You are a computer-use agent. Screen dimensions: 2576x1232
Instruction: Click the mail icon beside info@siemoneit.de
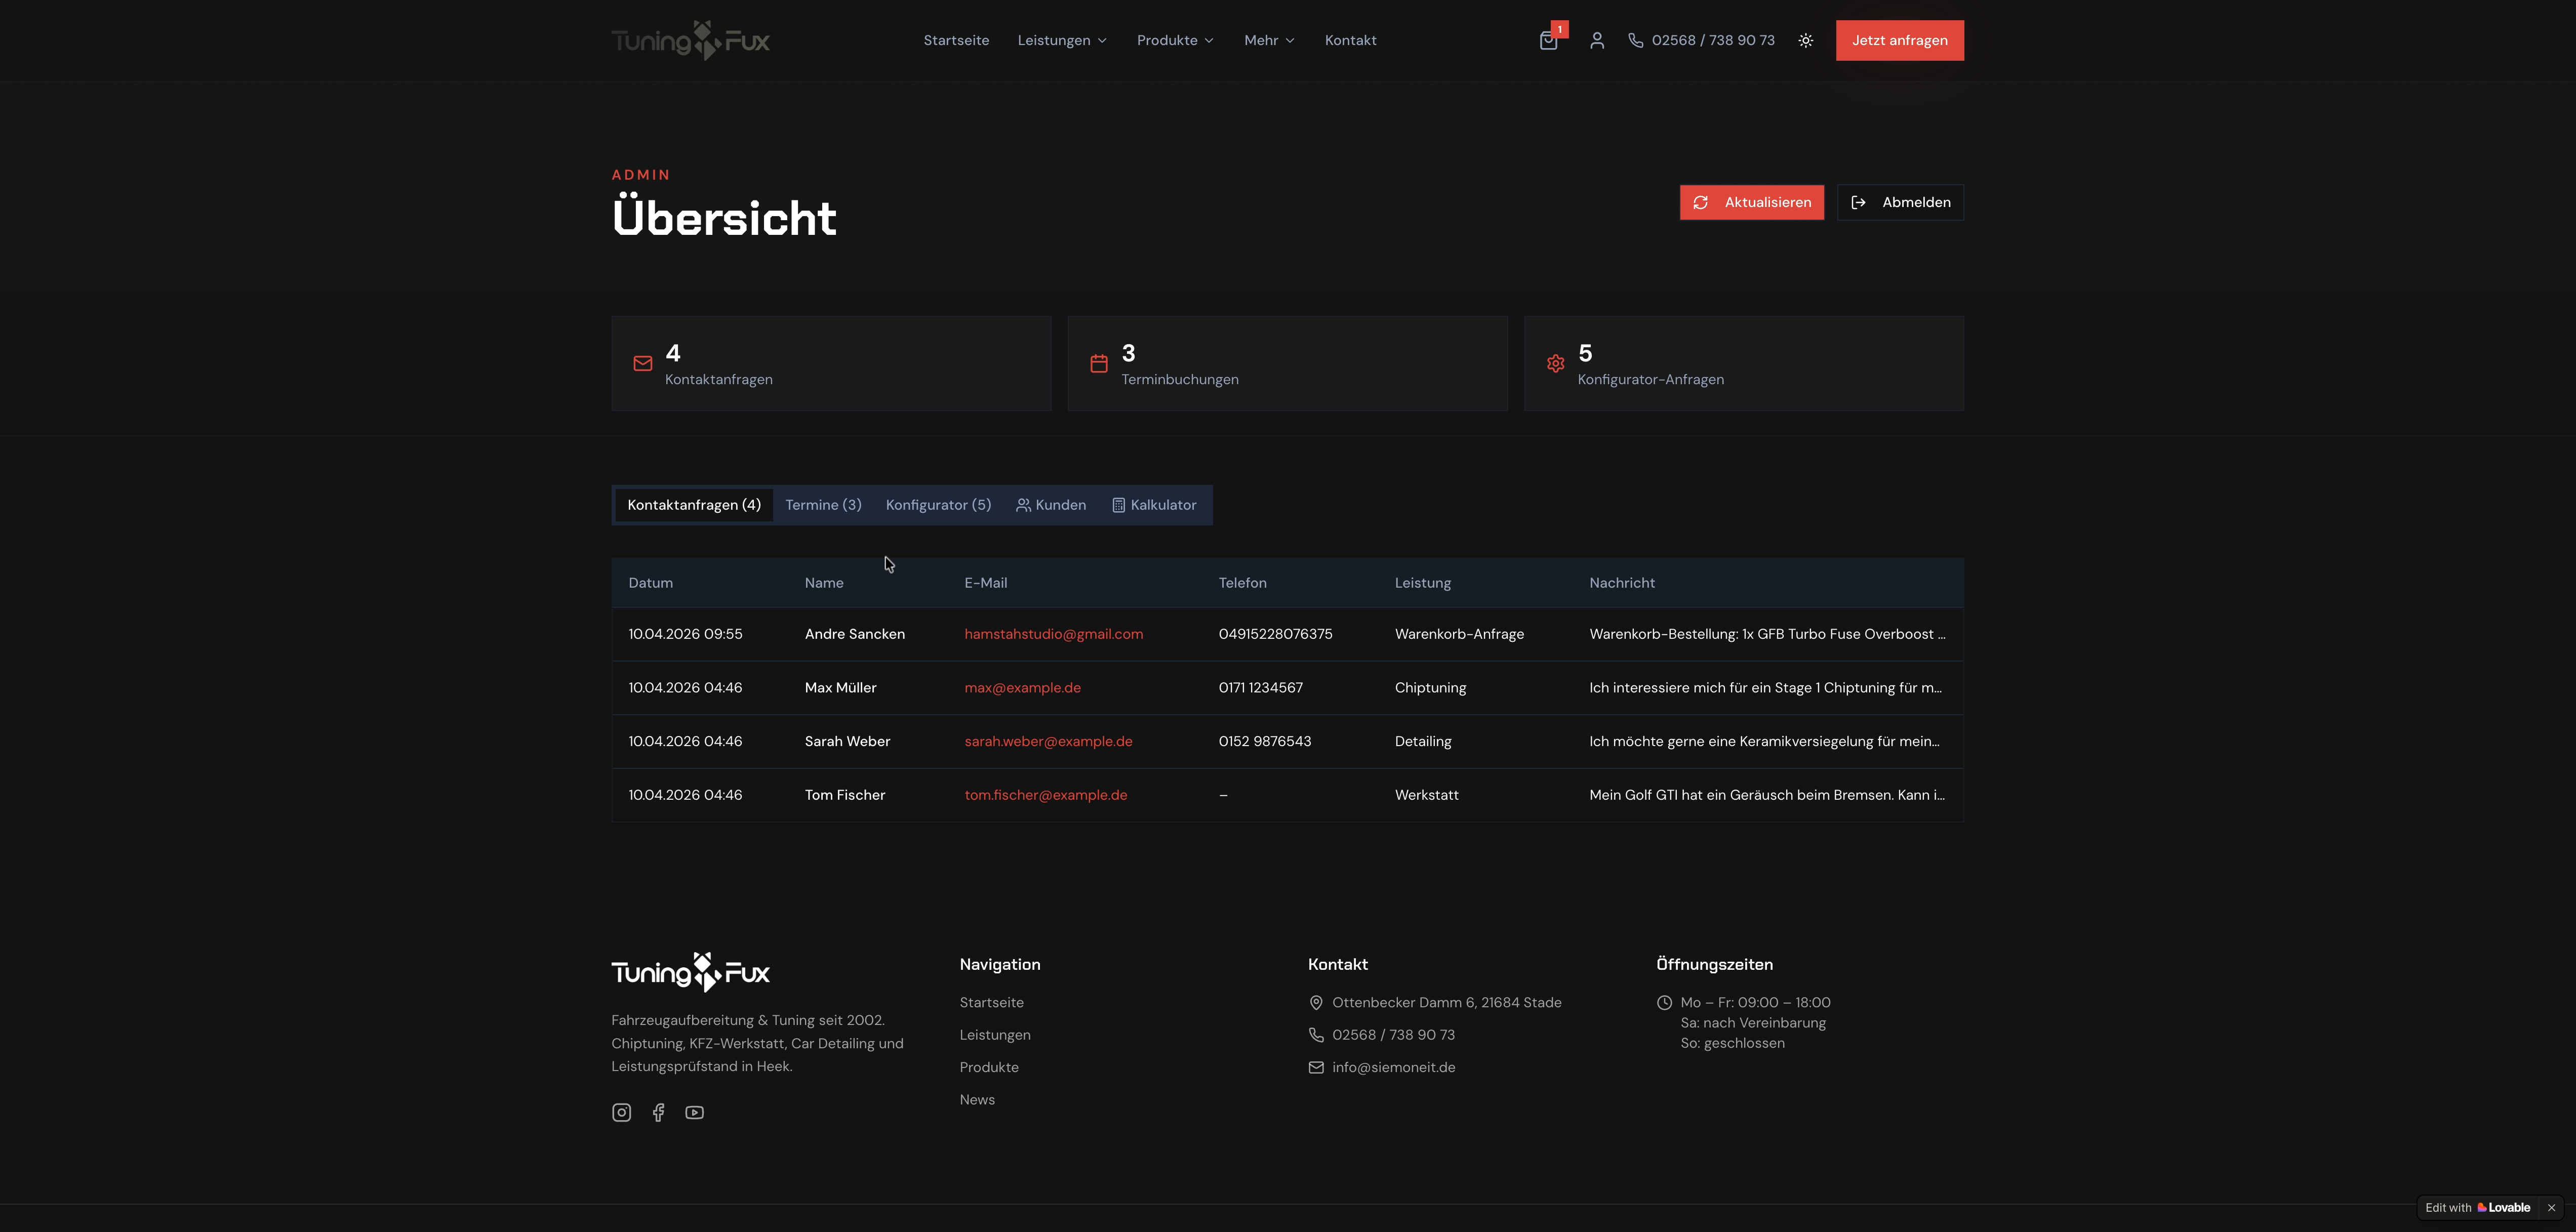[x=1316, y=1068]
